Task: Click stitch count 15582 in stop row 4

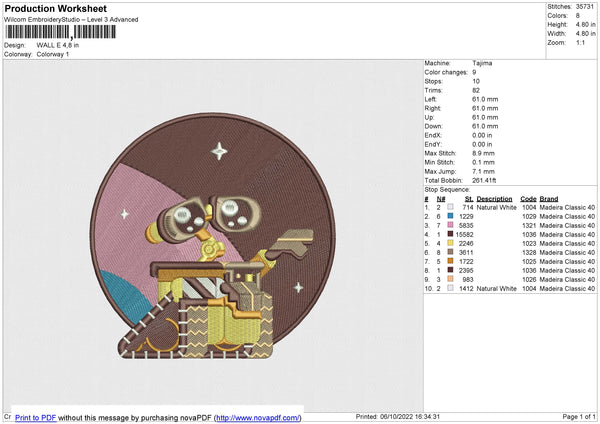Action: (x=465, y=234)
